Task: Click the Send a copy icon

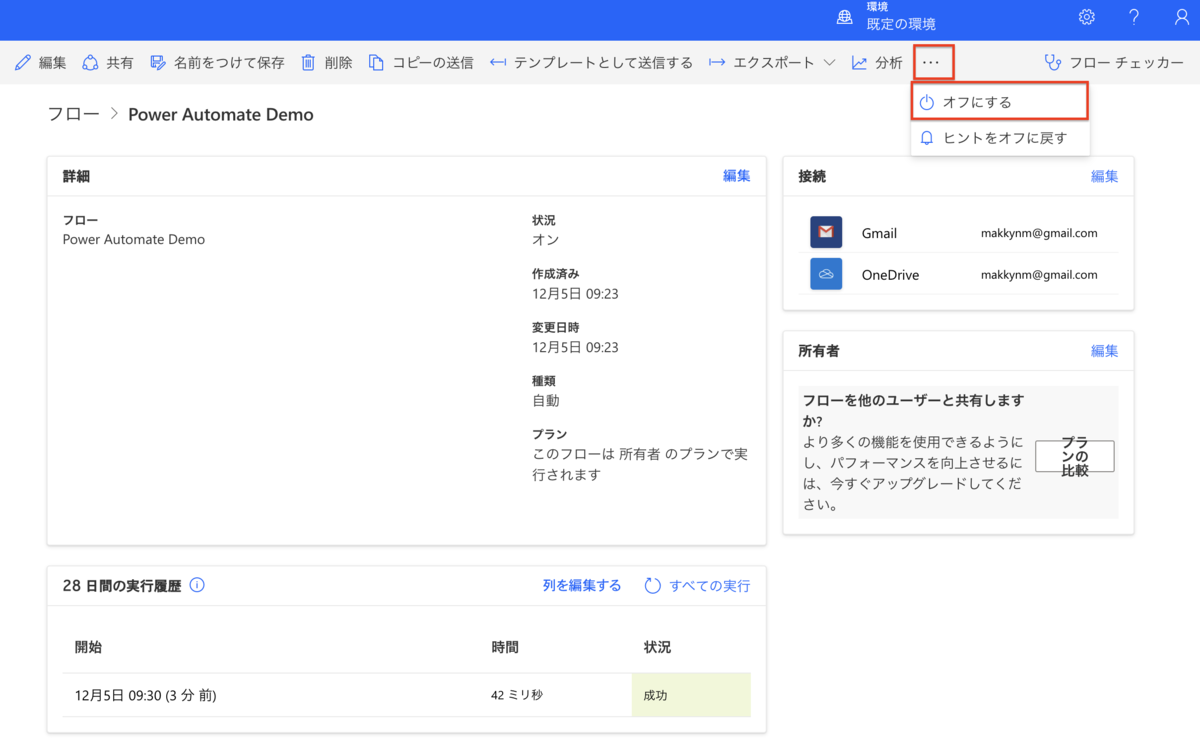Action: pyautogui.click(x=376, y=63)
